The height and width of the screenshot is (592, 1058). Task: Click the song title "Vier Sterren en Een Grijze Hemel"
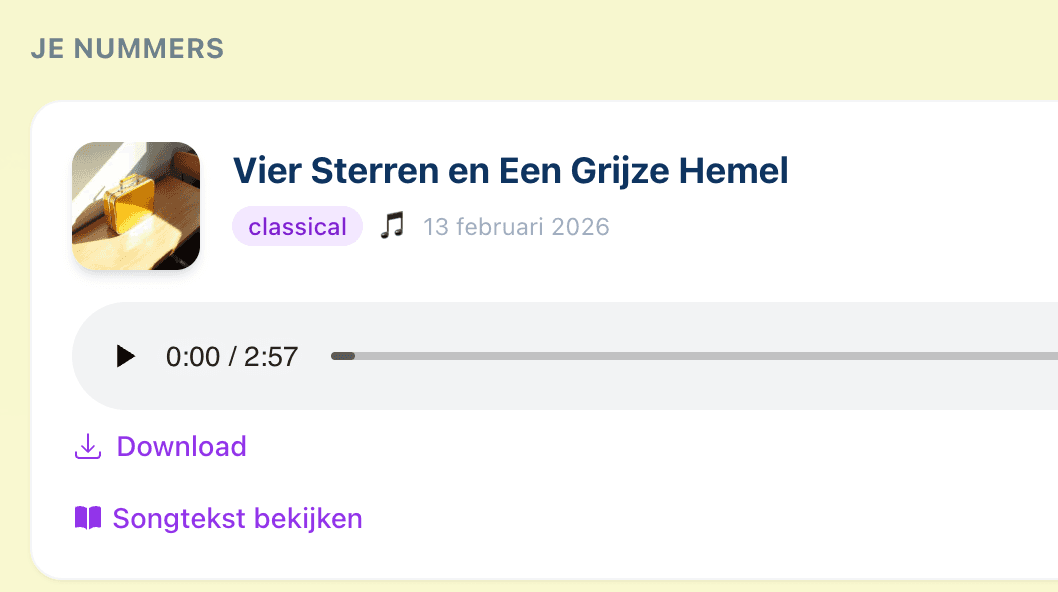click(510, 170)
